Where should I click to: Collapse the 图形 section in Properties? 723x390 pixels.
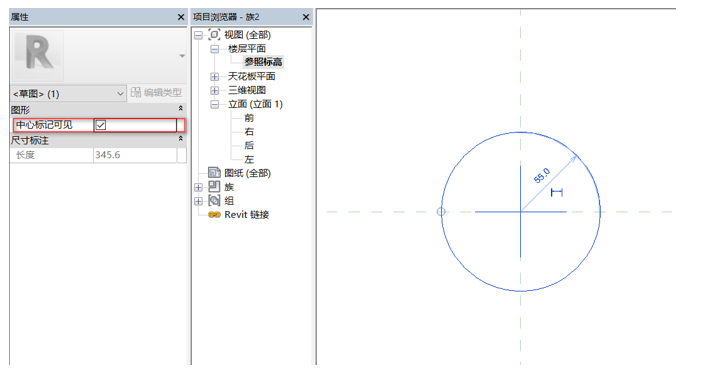[x=181, y=108]
